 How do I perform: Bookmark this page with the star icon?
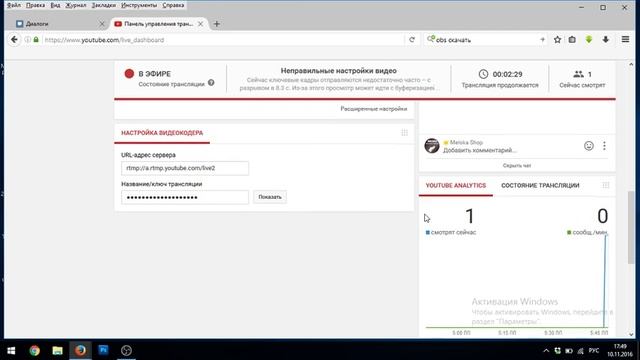click(x=557, y=40)
